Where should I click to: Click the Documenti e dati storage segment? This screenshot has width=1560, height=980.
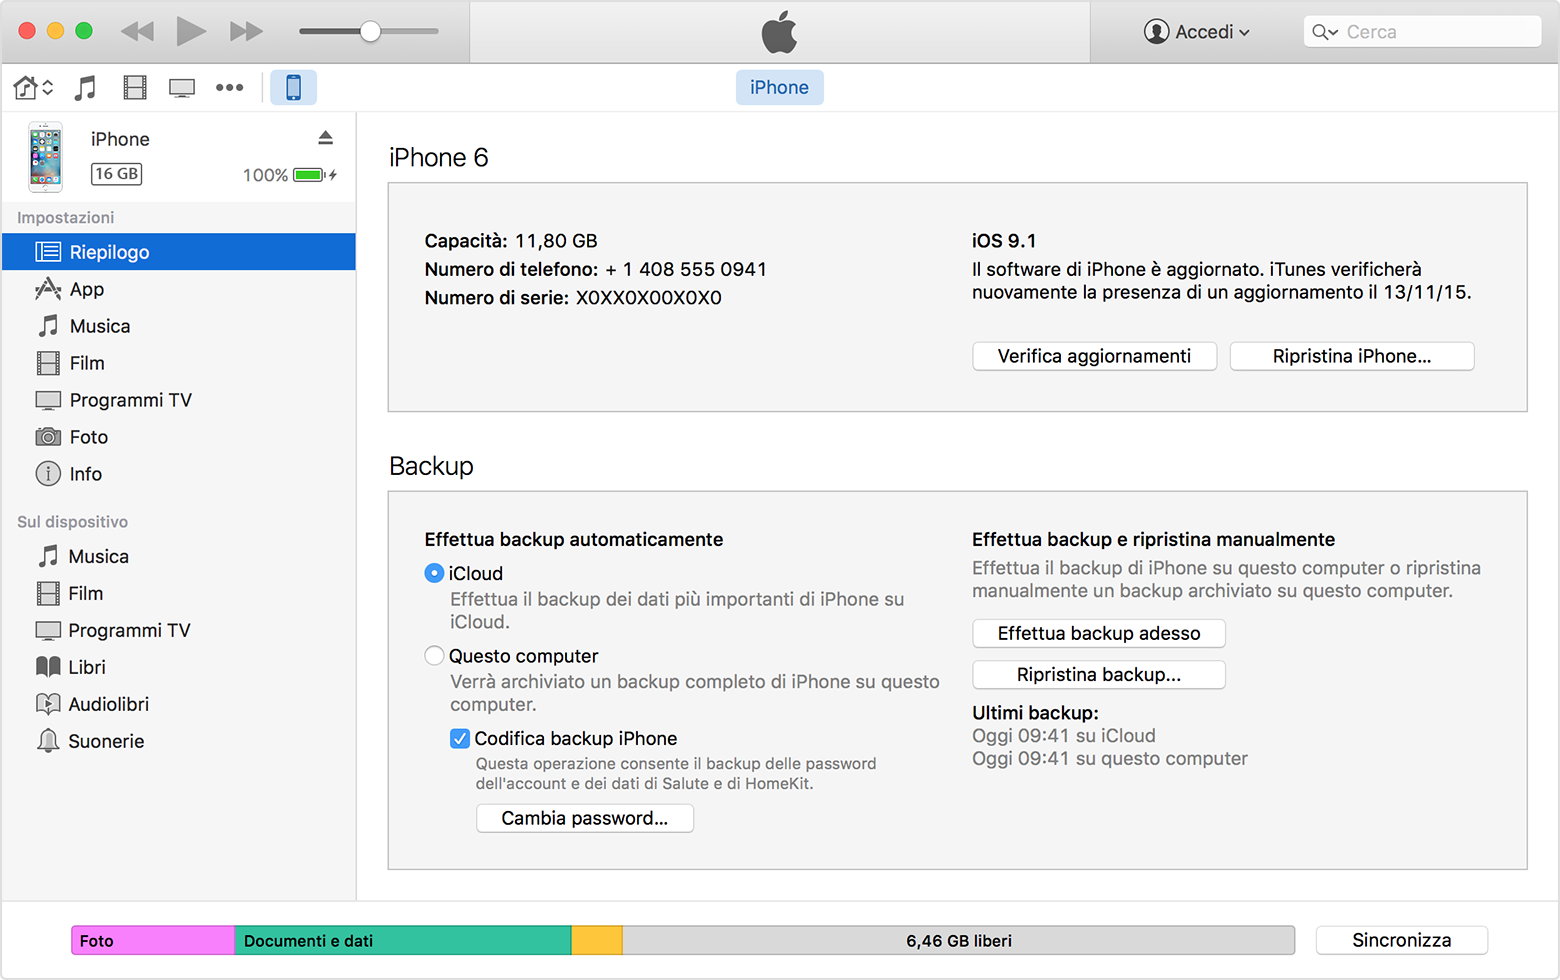403,940
